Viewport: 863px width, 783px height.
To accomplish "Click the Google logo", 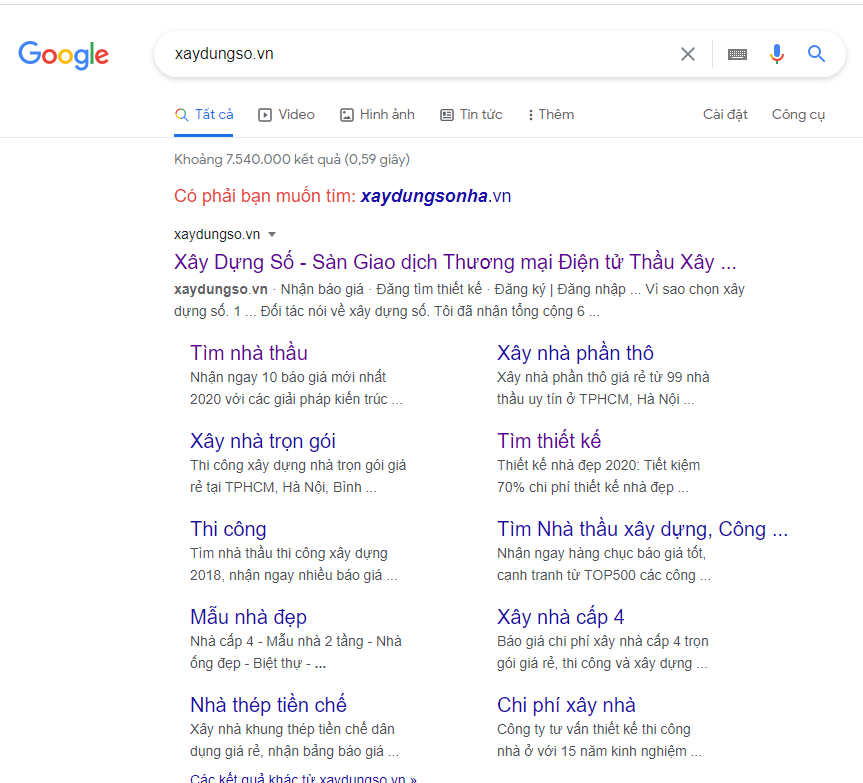I will click(63, 55).
